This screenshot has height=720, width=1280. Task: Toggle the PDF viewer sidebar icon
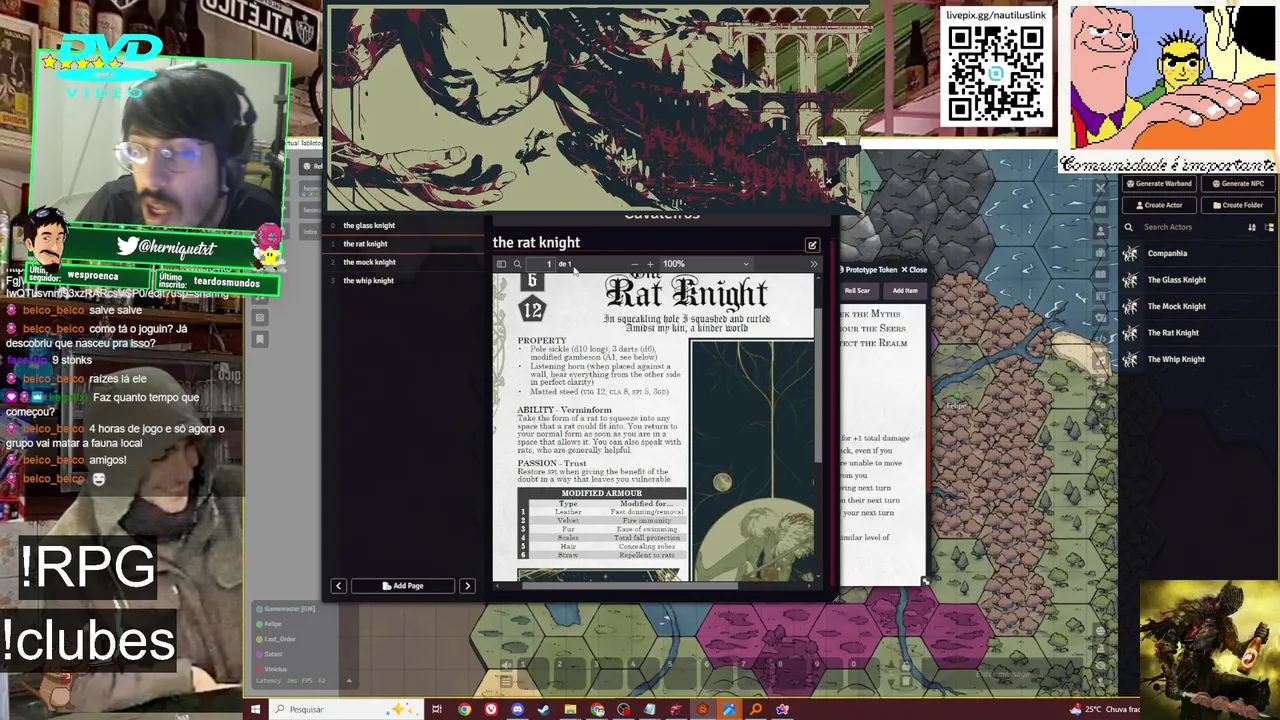[x=501, y=264]
